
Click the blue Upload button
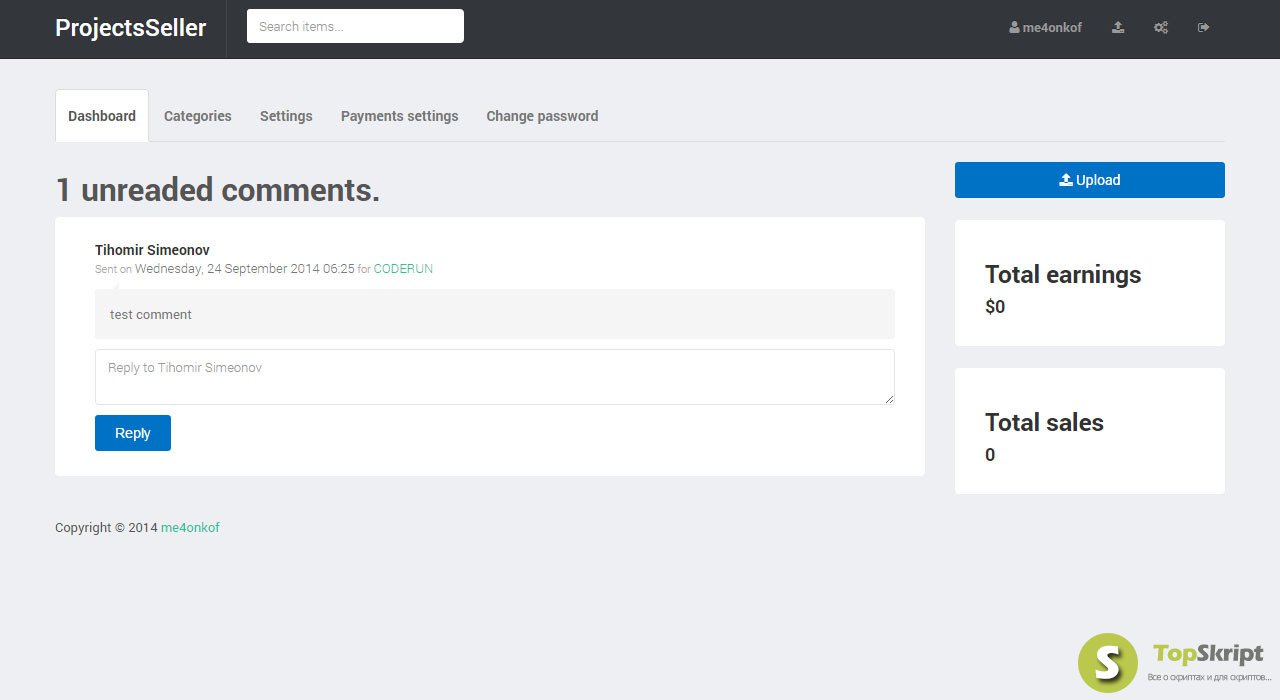(x=1090, y=180)
